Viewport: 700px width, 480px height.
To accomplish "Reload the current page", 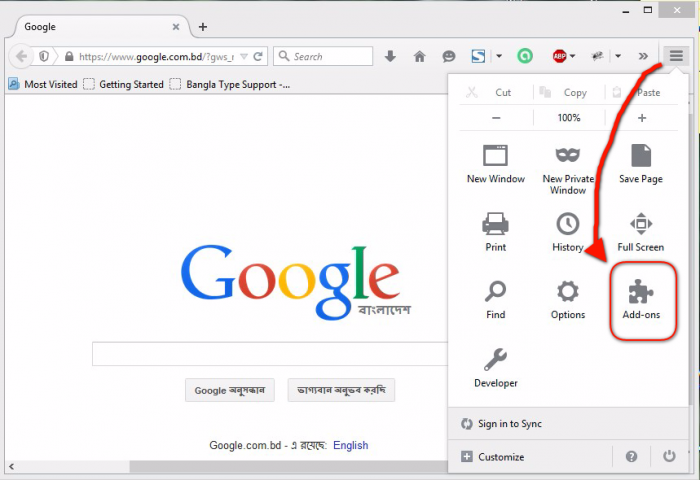I will (x=258, y=57).
